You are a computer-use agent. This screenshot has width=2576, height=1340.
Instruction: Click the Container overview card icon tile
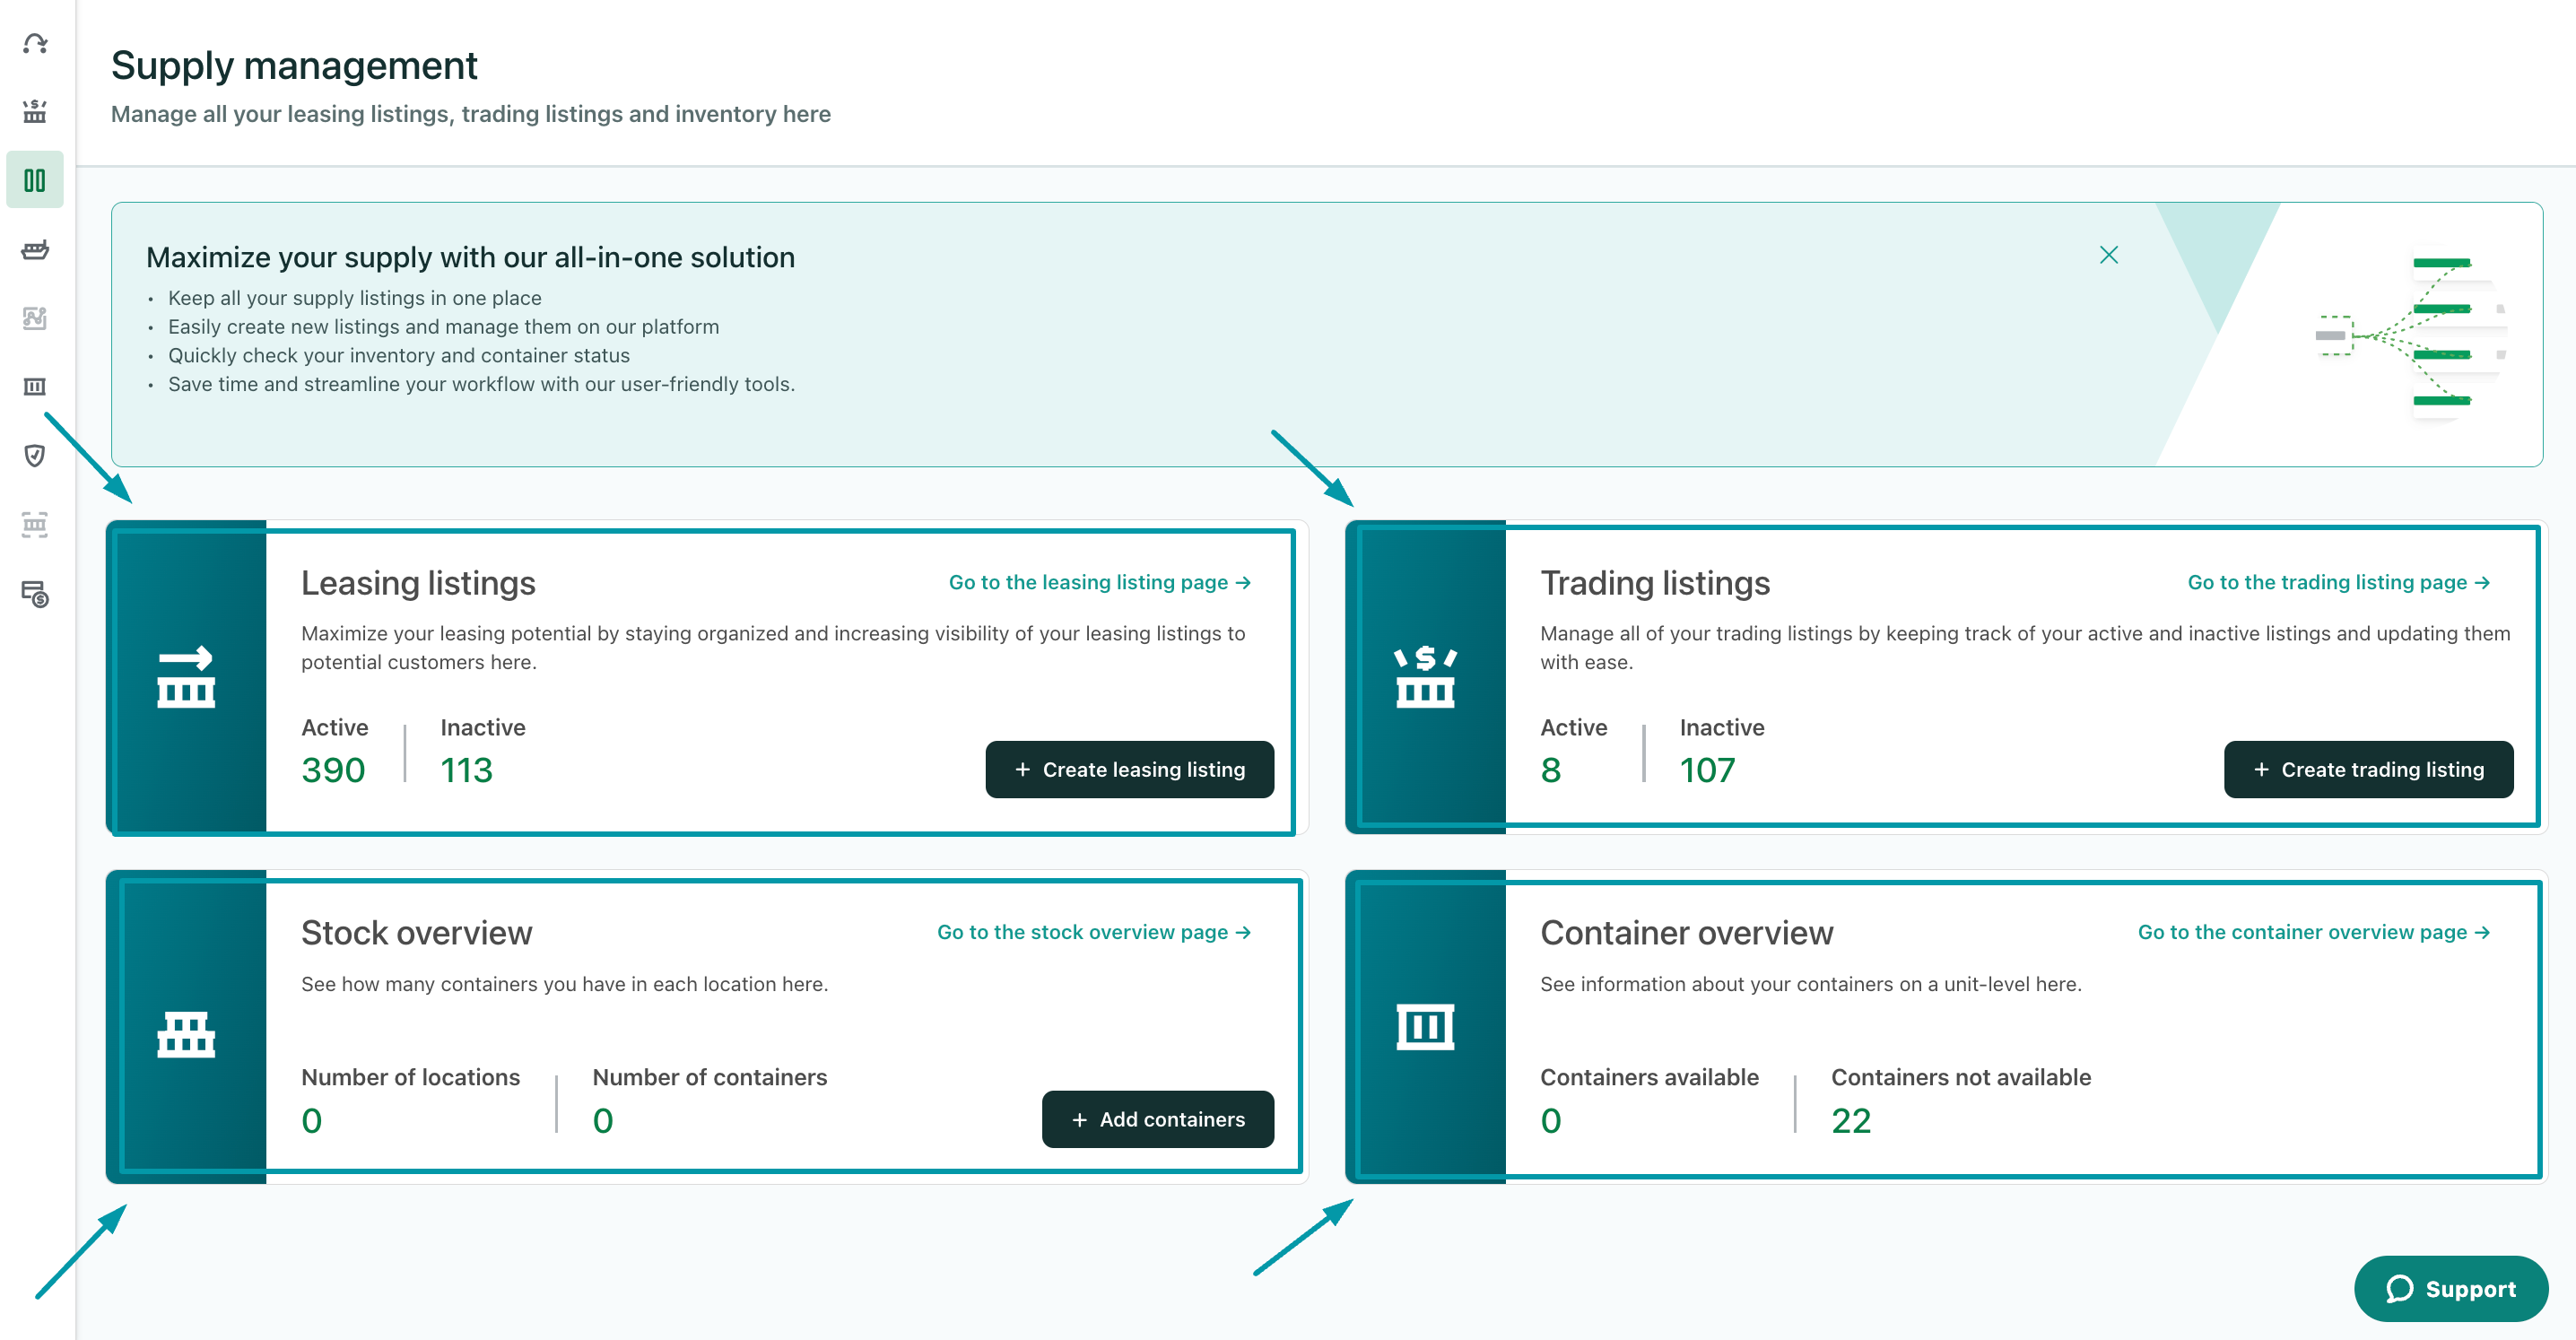(1425, 1027)
